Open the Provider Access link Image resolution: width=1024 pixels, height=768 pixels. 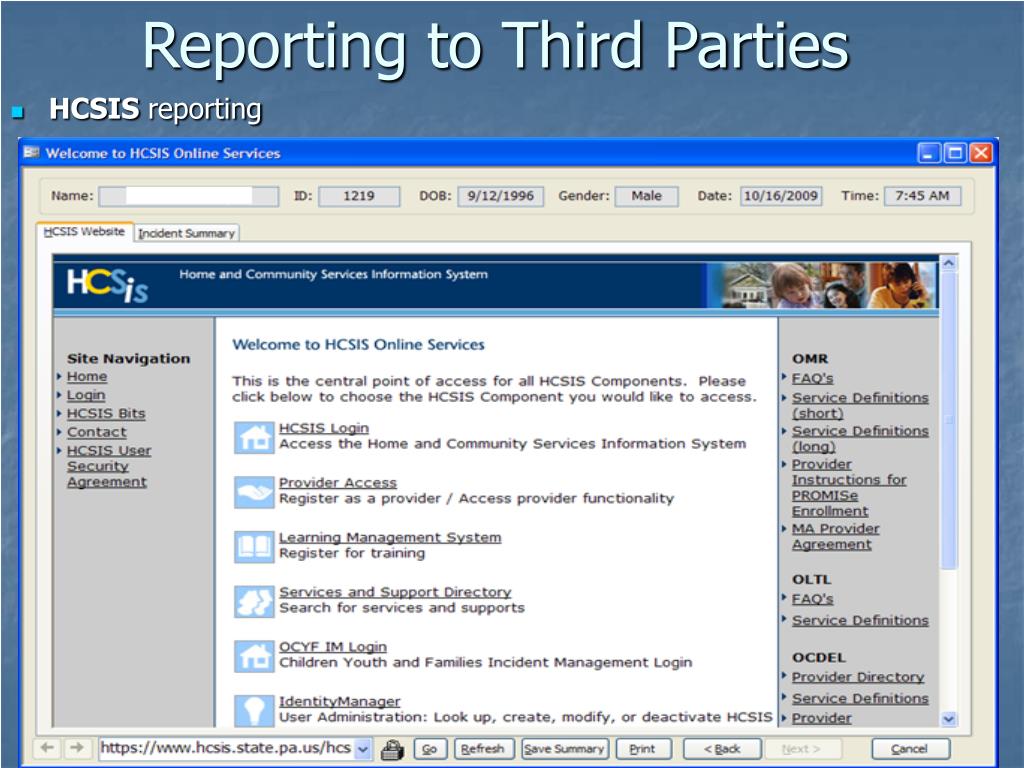click(338, 483)
